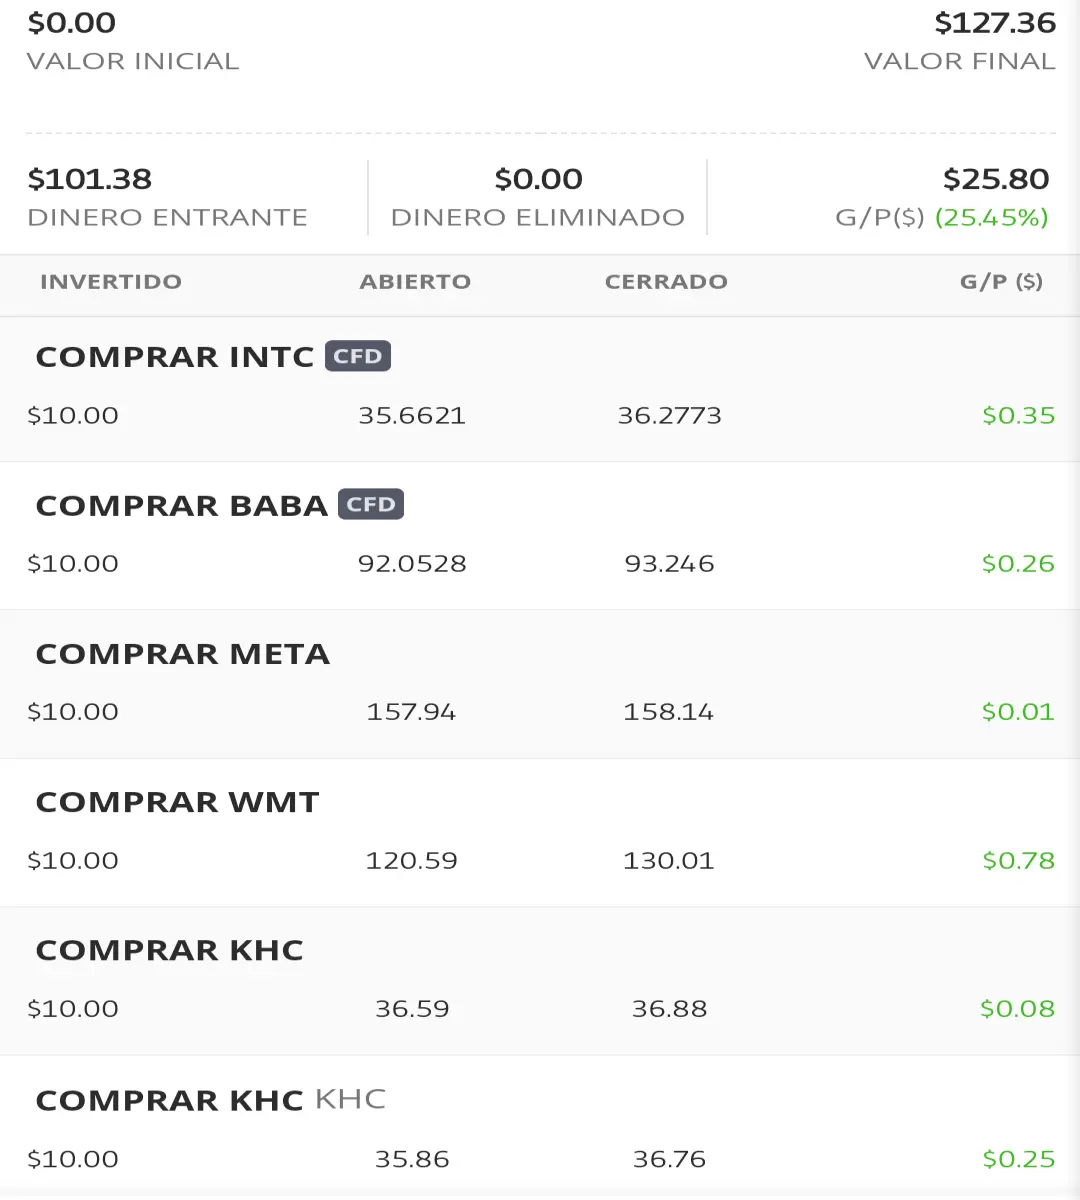Click the 157.94 open price for META
Image resolution: width=1080 pixels, height=1200 pixels.
click(x=411, y=712)
